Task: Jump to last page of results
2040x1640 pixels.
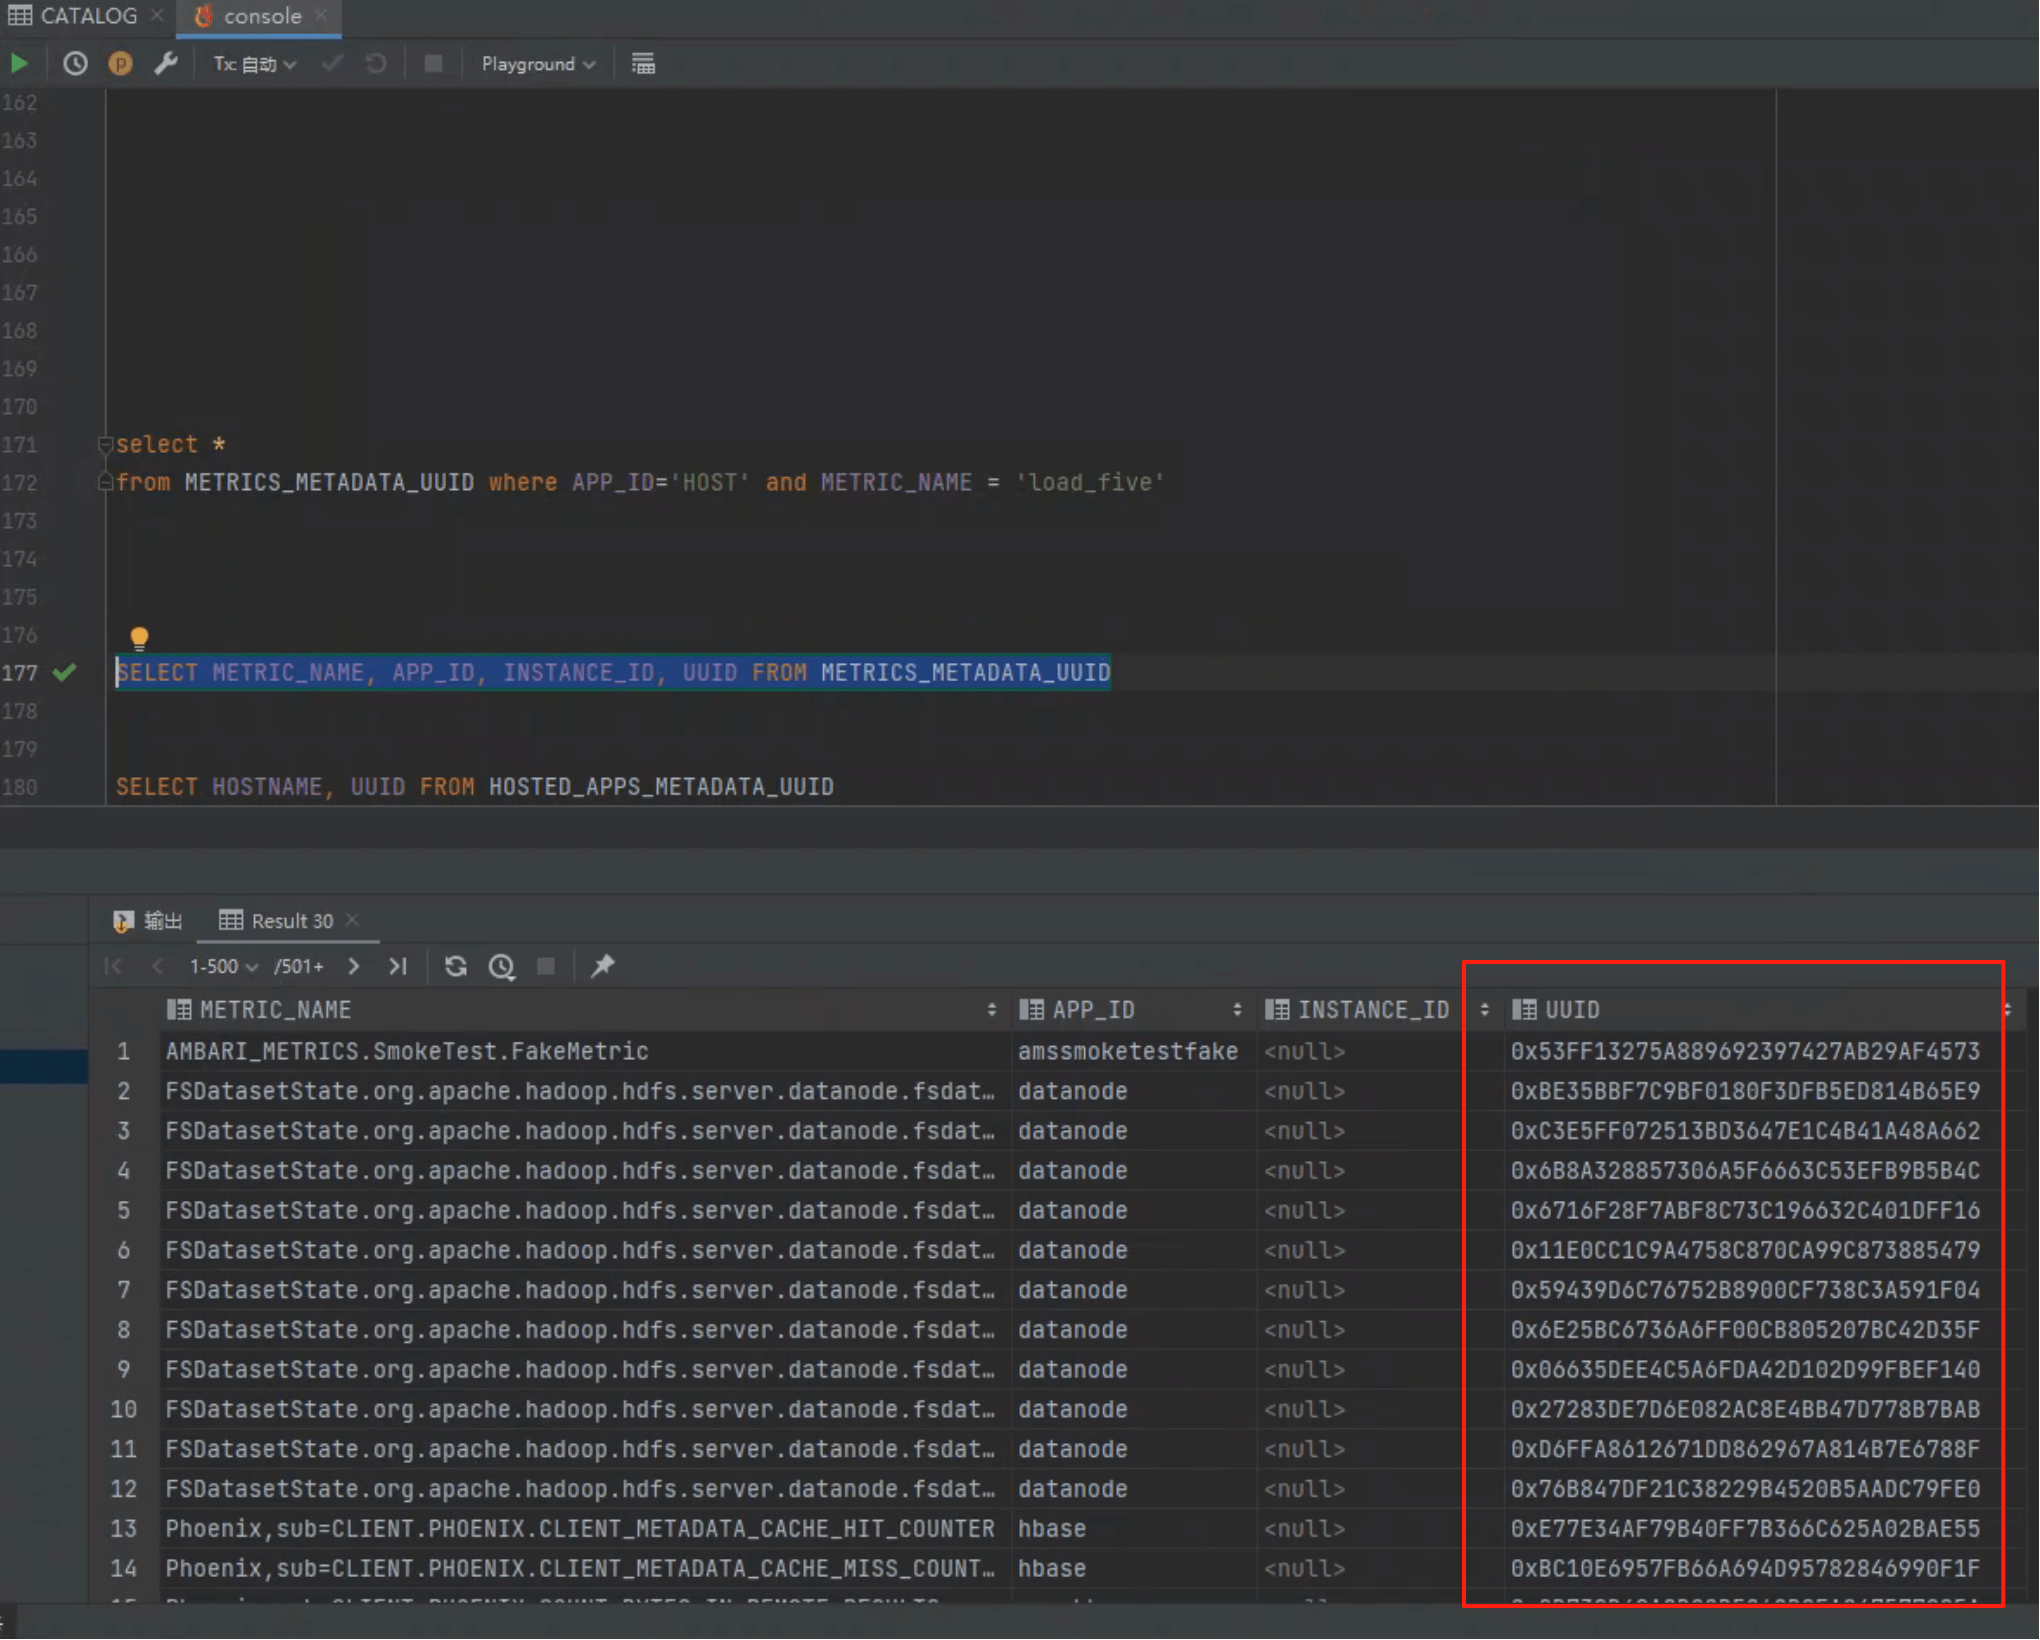Action: point(398,966)
